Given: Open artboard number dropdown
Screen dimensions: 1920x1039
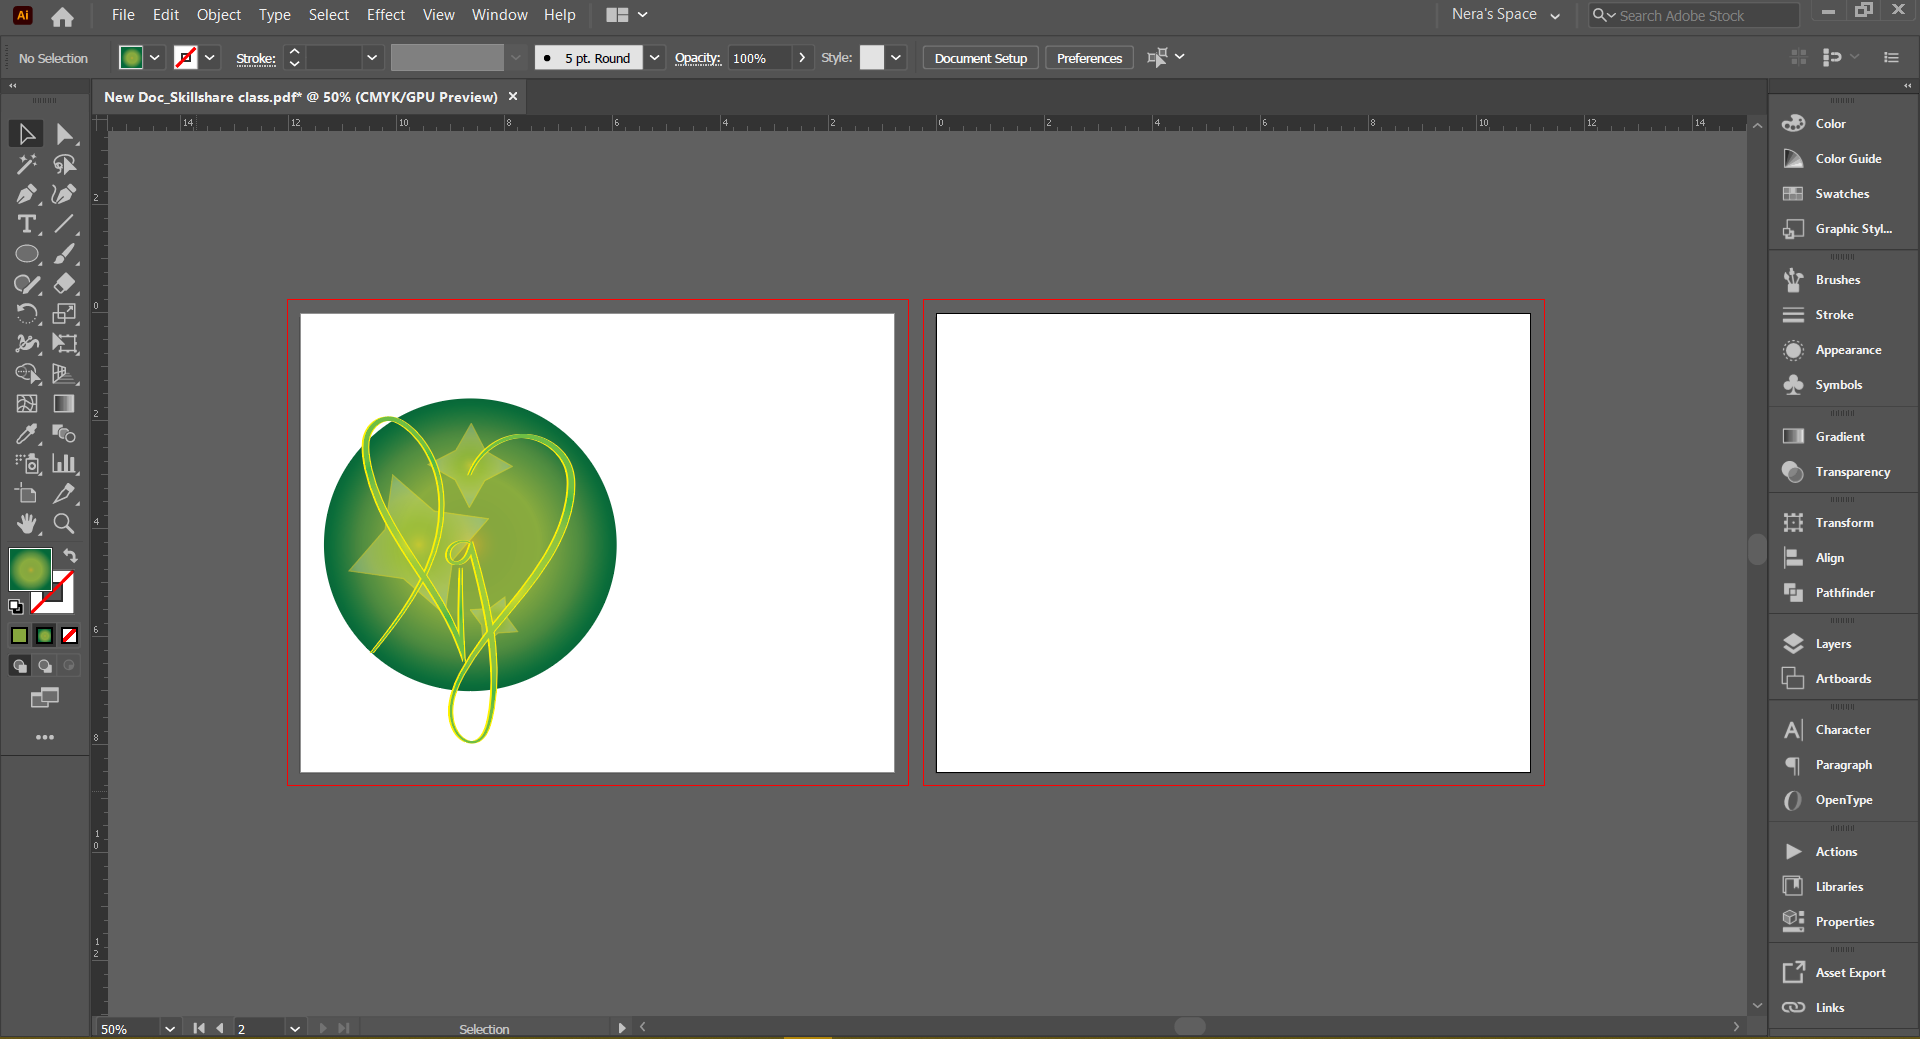Looking at the screenshot, I should coord(295,1029).
